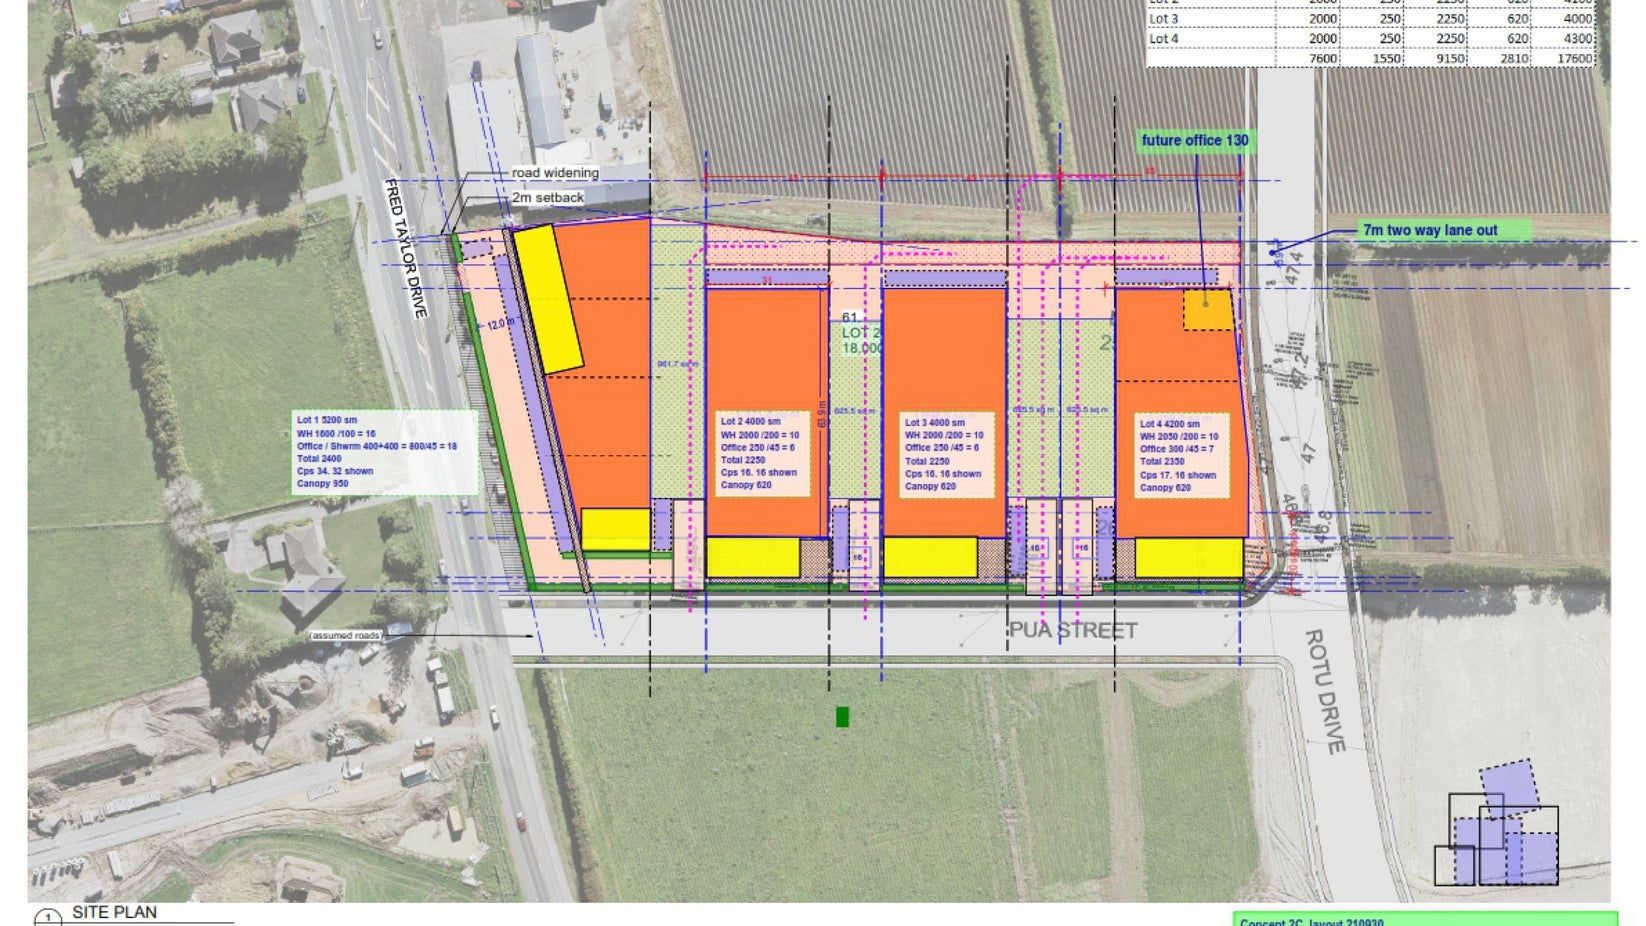Select the Lot 3 4000 sm info box
Image resolution: width=1646 pixels, height=926 pixels.
tap(944, 454)
